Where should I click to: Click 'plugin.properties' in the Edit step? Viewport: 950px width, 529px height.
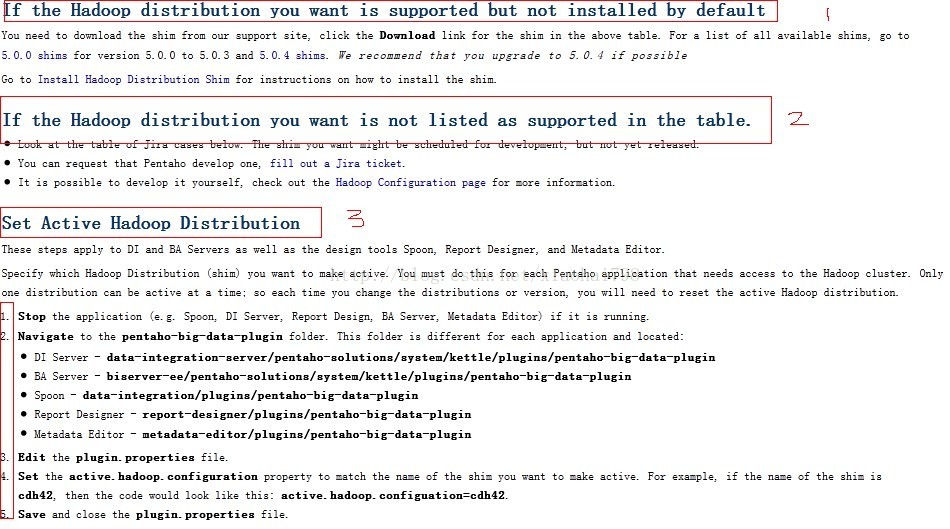(x=135, y=457)
